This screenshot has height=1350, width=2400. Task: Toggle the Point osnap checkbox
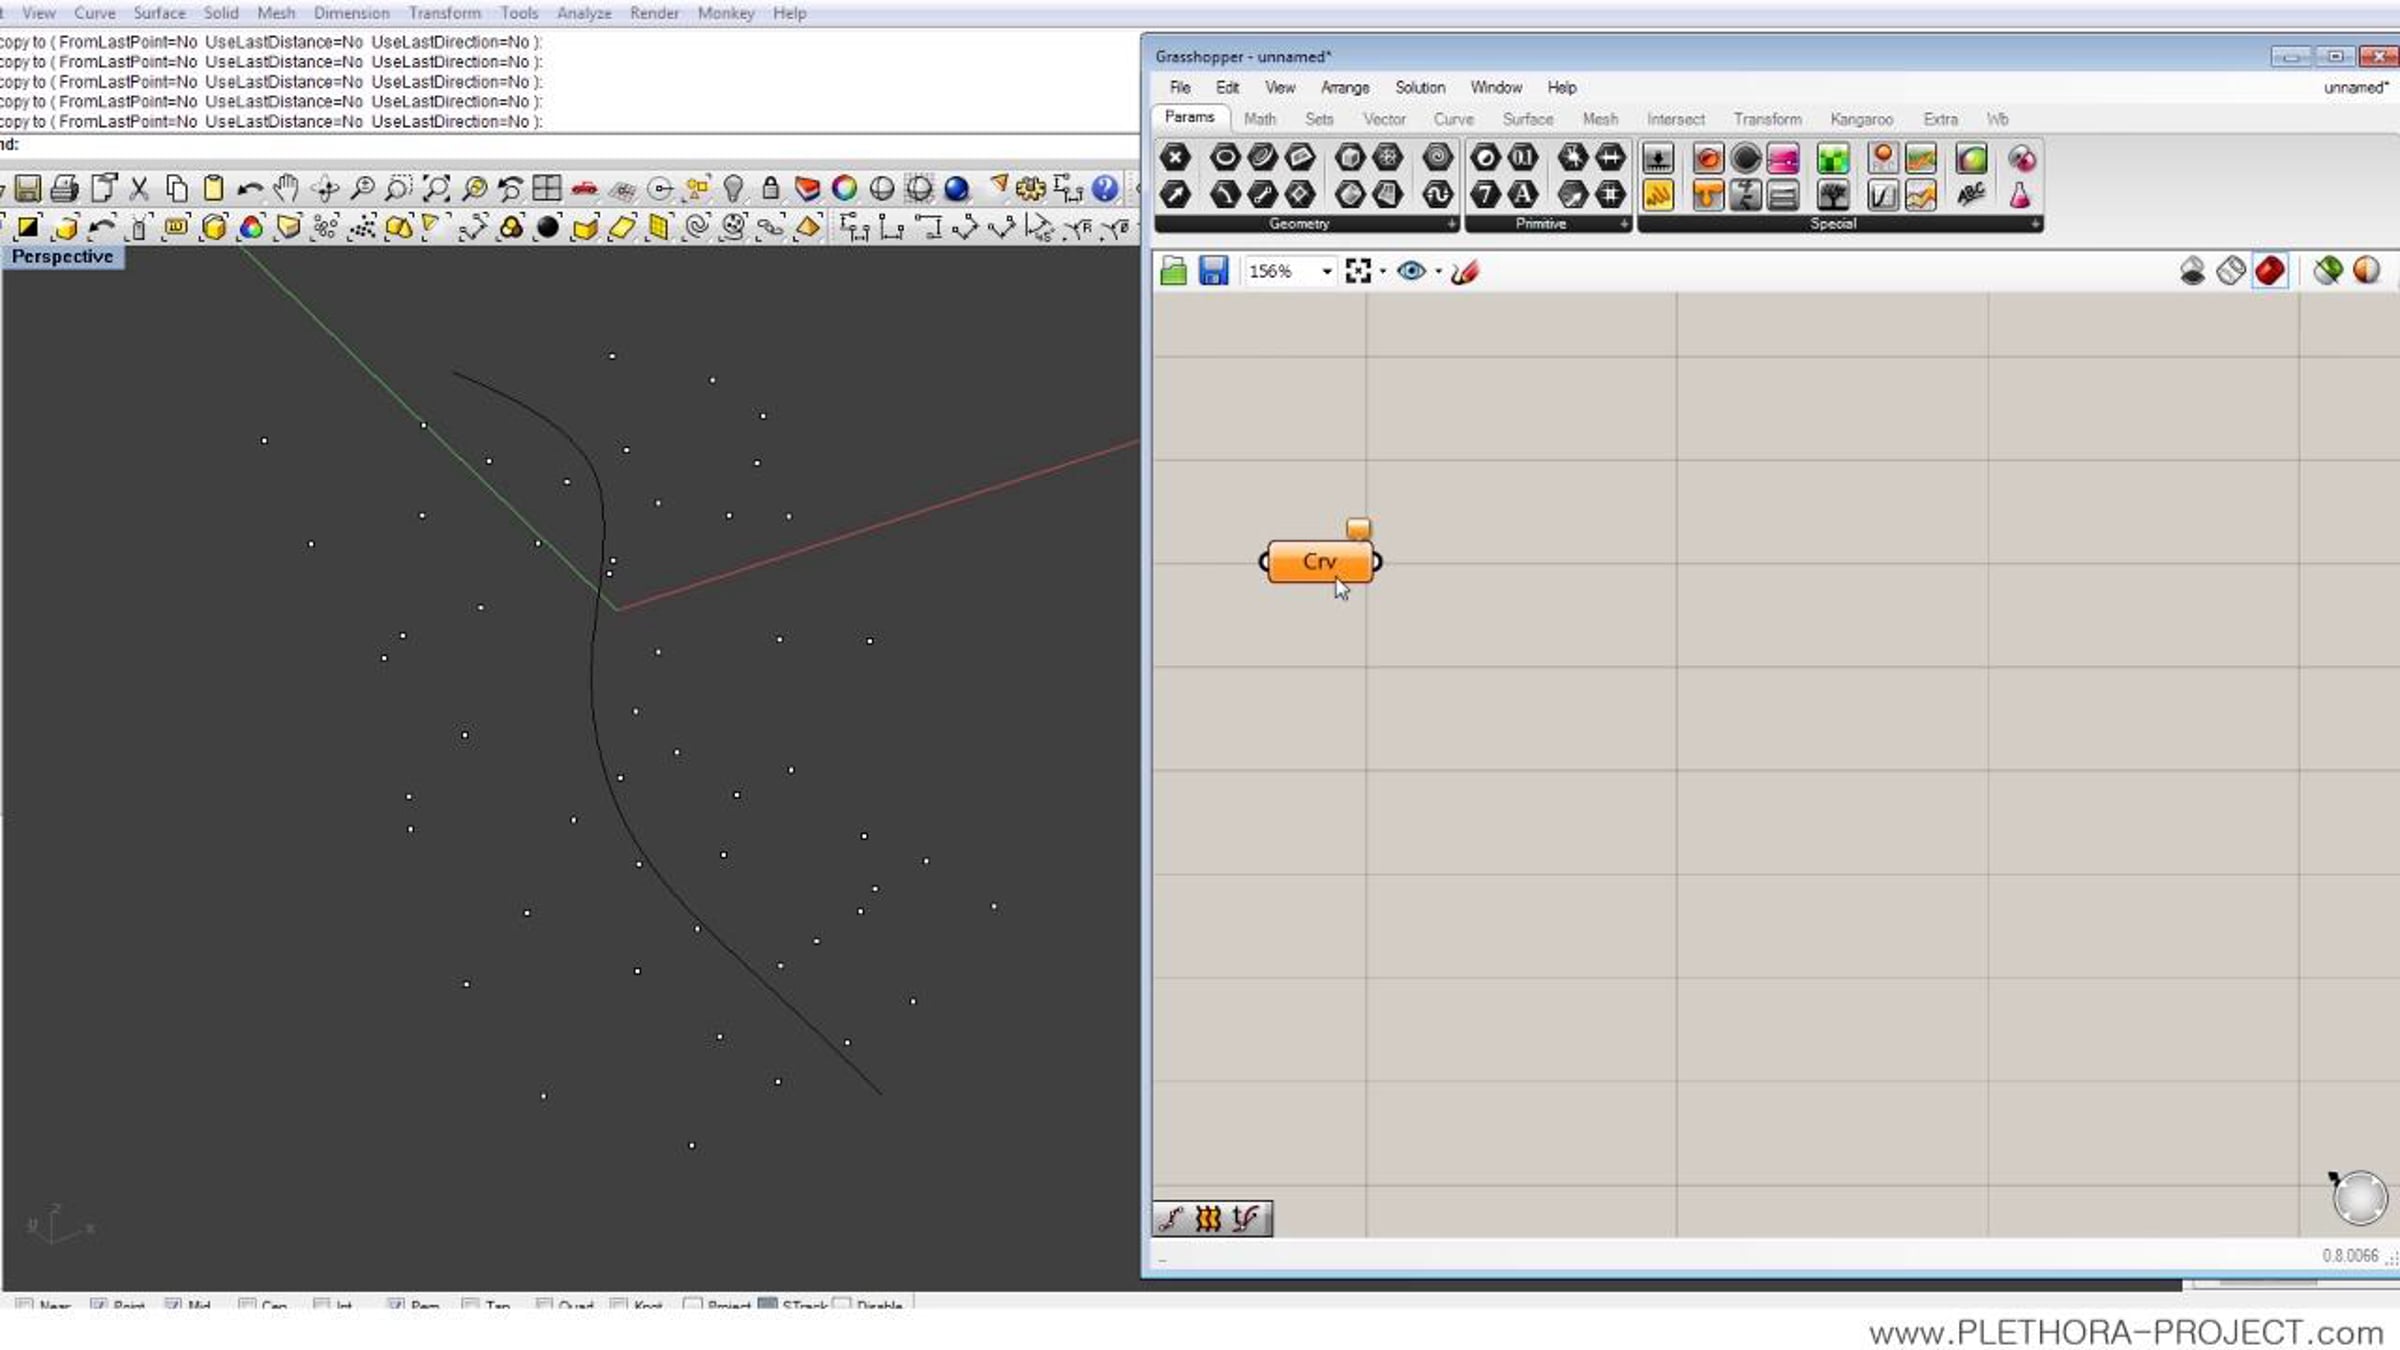[x=99, y=1305]
